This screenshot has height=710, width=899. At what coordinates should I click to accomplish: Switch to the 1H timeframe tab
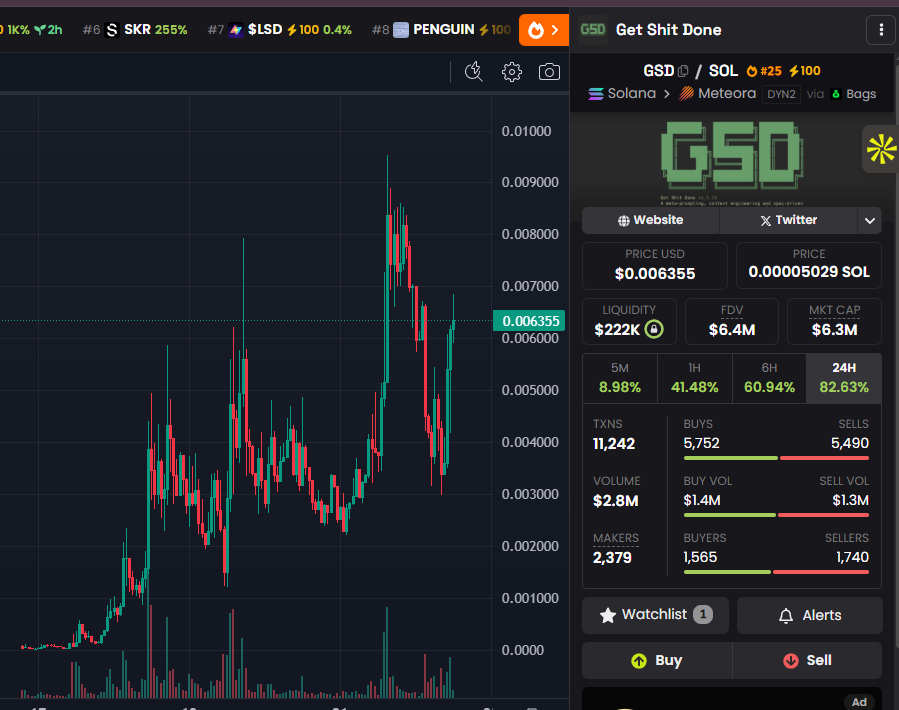tap(694, 378)
